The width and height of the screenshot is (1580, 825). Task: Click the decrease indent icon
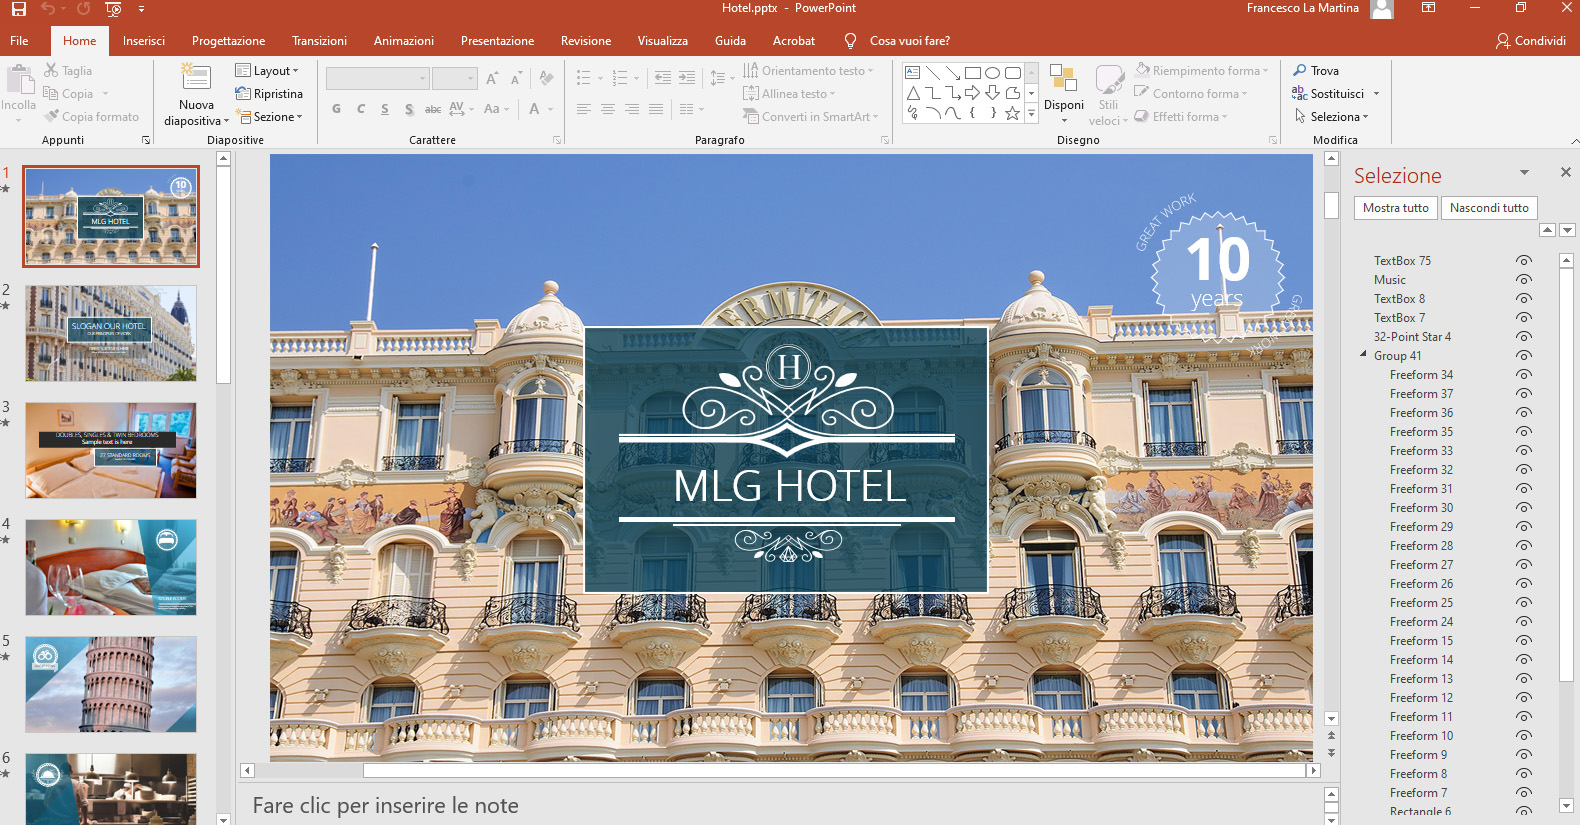[662, 78]
